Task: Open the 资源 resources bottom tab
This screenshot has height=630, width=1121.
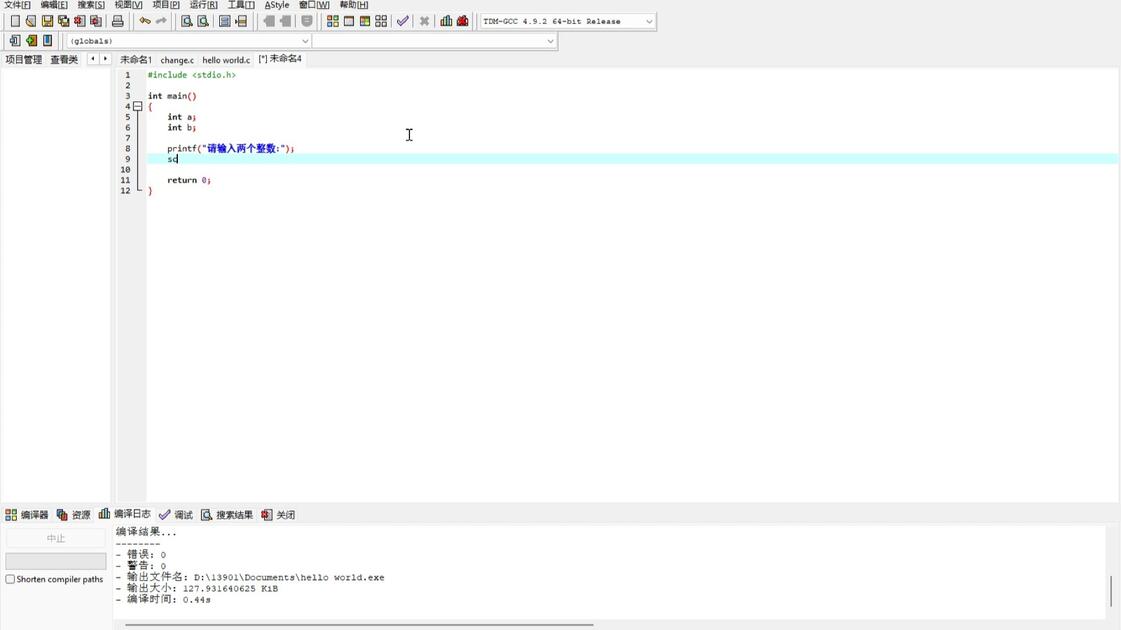Action: (74, 515)
